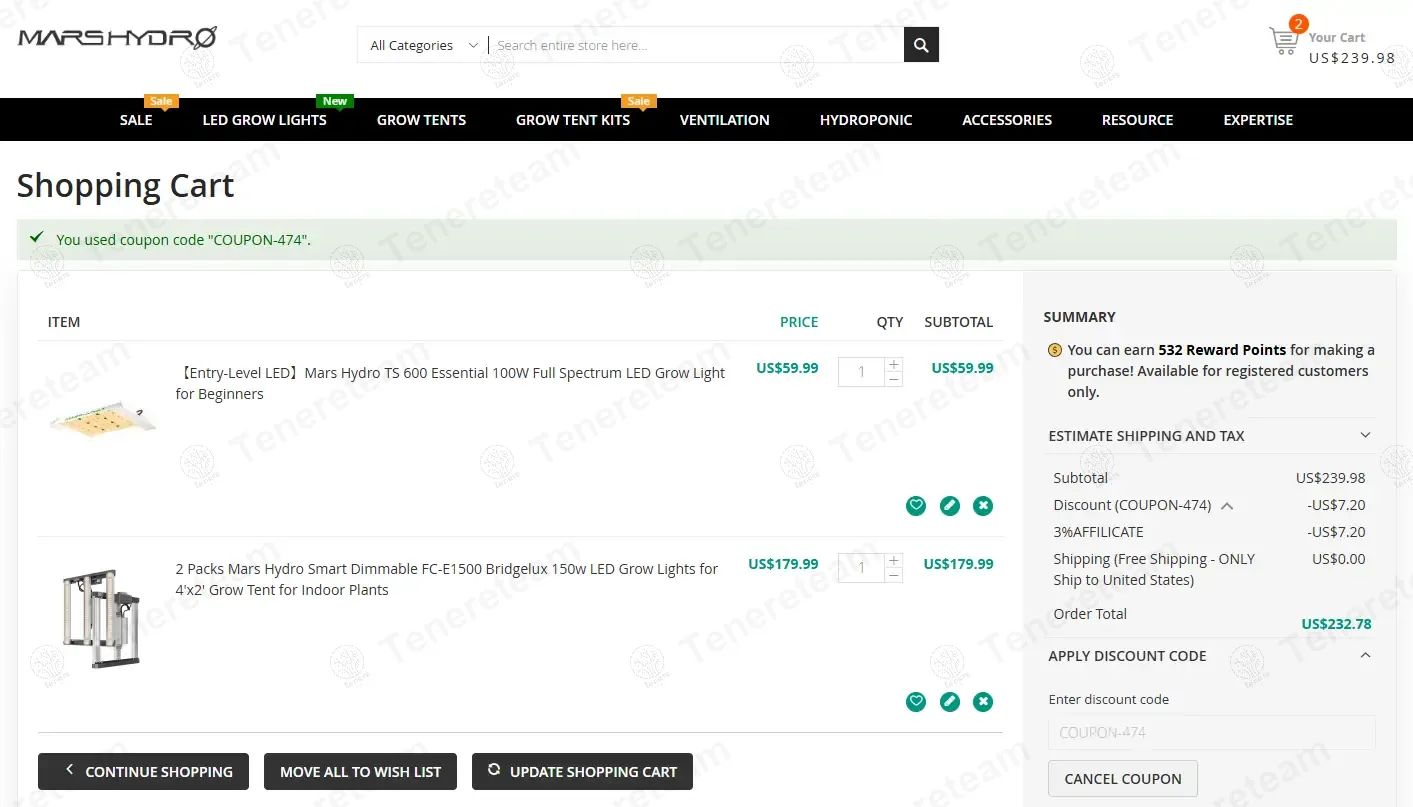Add TS 600 to wishlist heart icon
1413x807 pixels.
(x=916, y=506)
